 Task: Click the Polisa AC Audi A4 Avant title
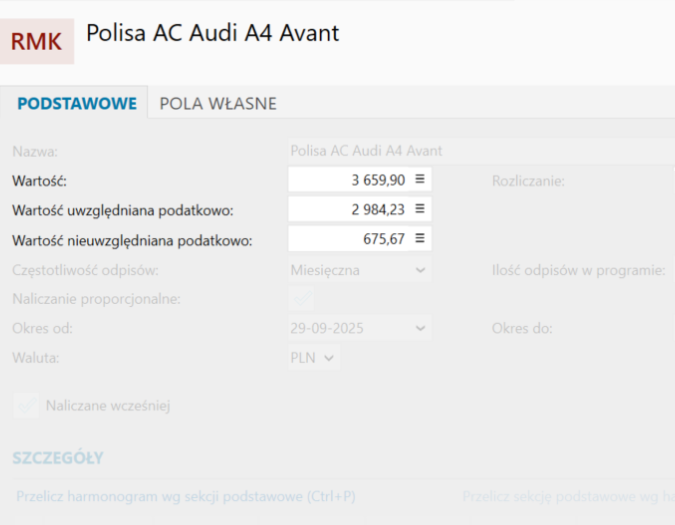coord(213,33)
